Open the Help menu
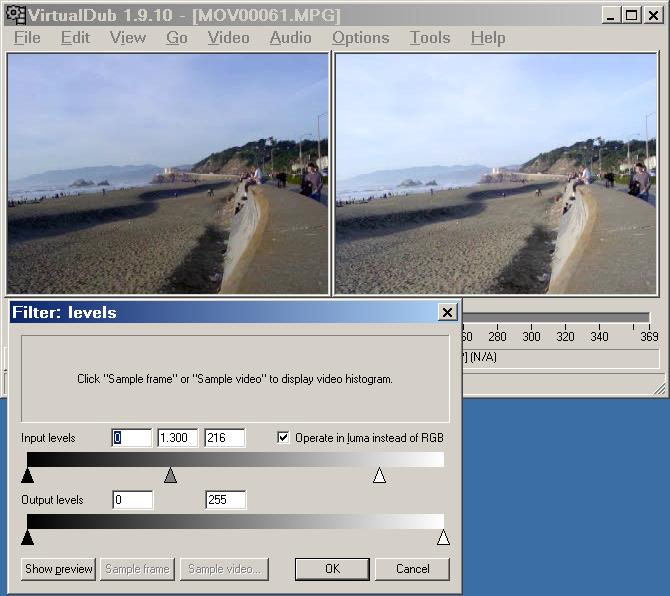 tap(488, 38)
